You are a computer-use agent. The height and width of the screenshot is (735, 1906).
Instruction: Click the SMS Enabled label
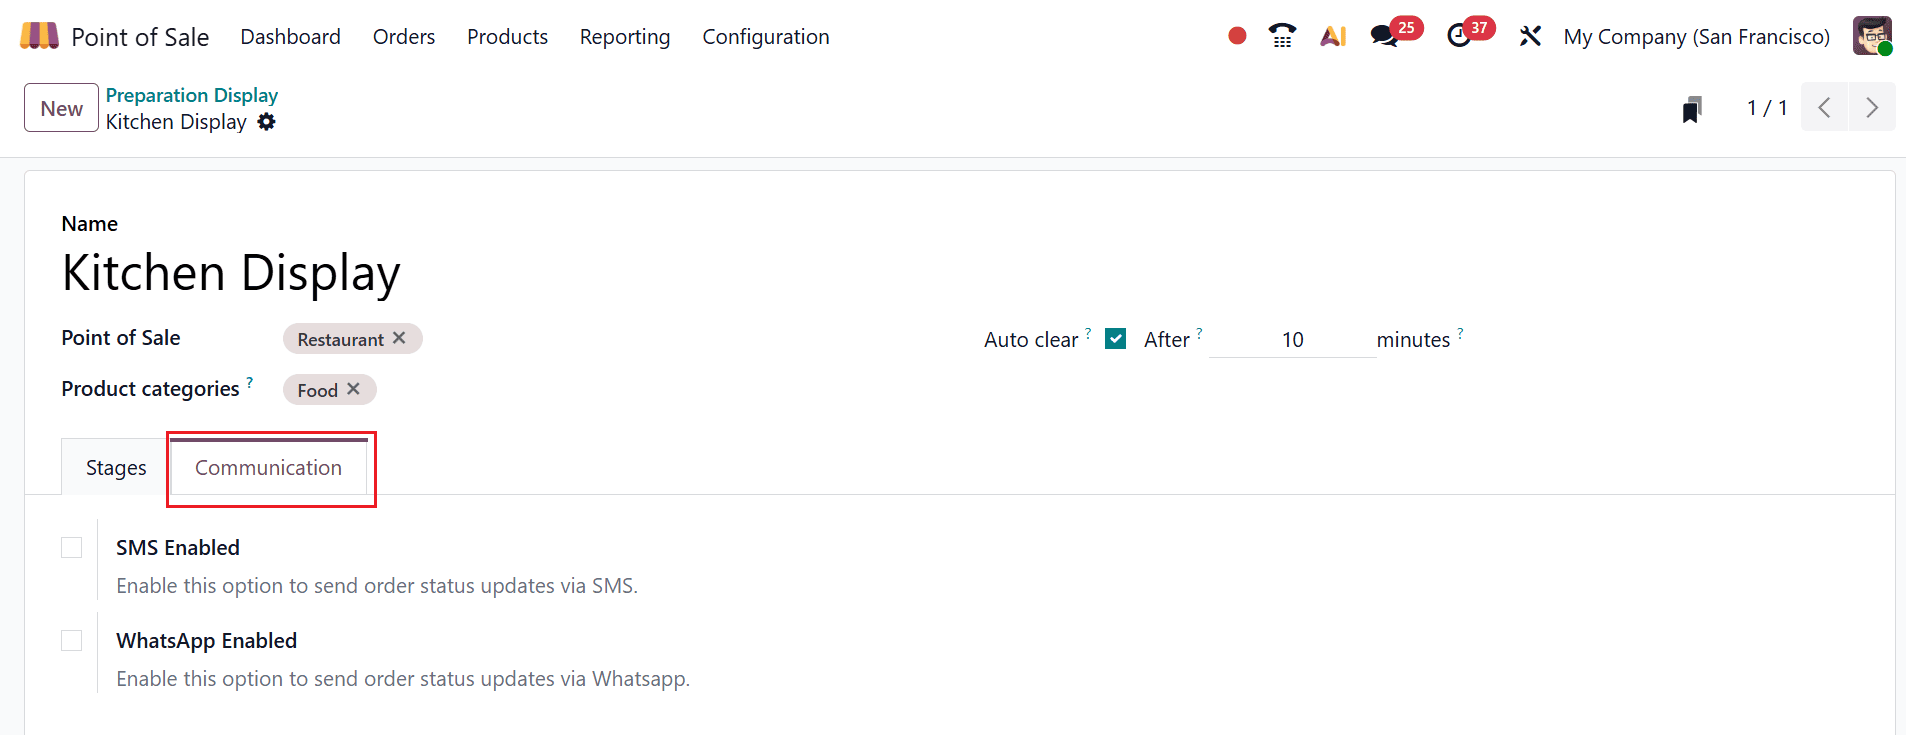pos(178,547)
